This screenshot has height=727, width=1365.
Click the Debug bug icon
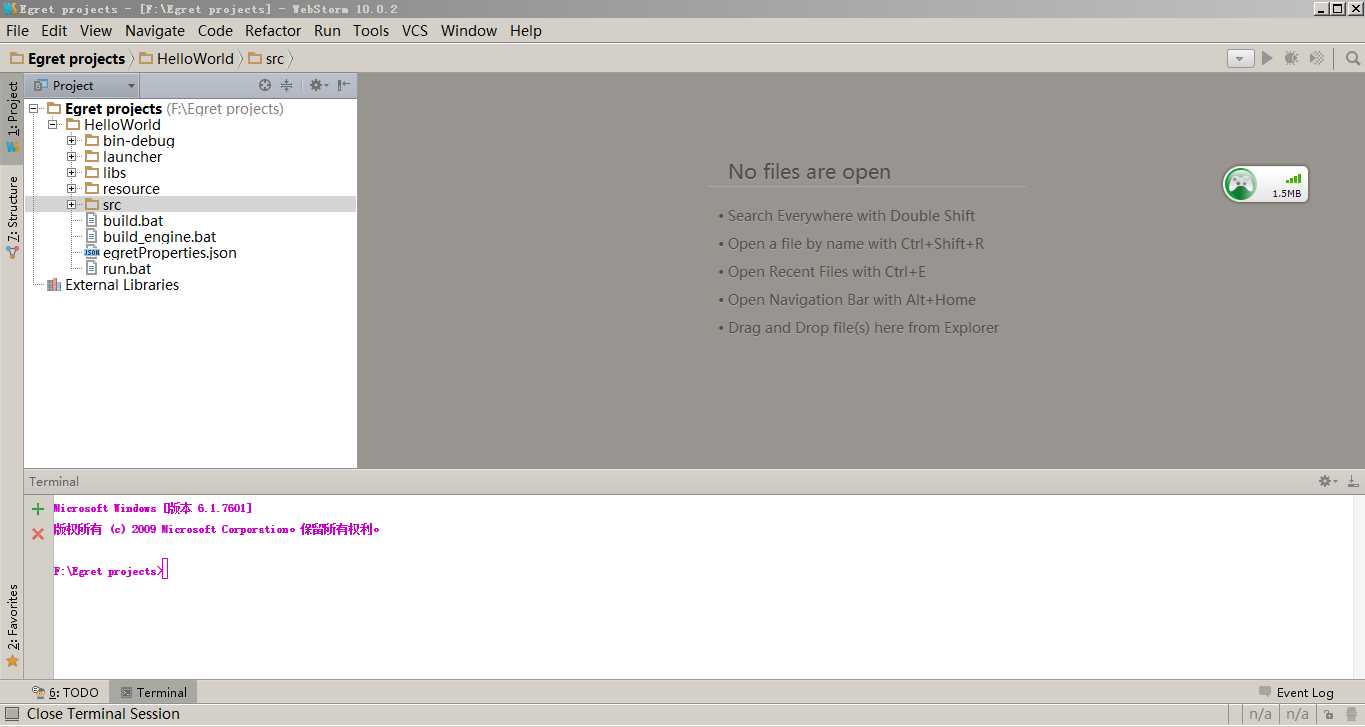coord(1291,59)
